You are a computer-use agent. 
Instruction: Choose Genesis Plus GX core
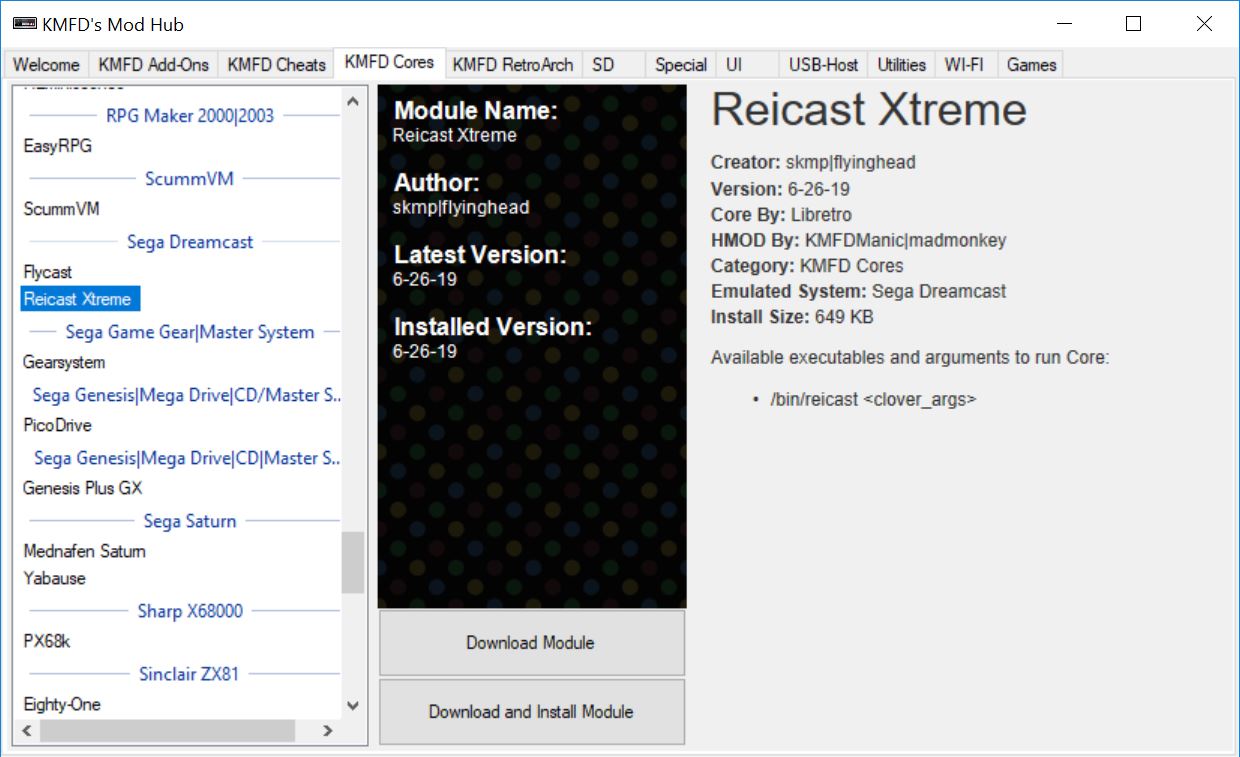[x=82, y=488]
